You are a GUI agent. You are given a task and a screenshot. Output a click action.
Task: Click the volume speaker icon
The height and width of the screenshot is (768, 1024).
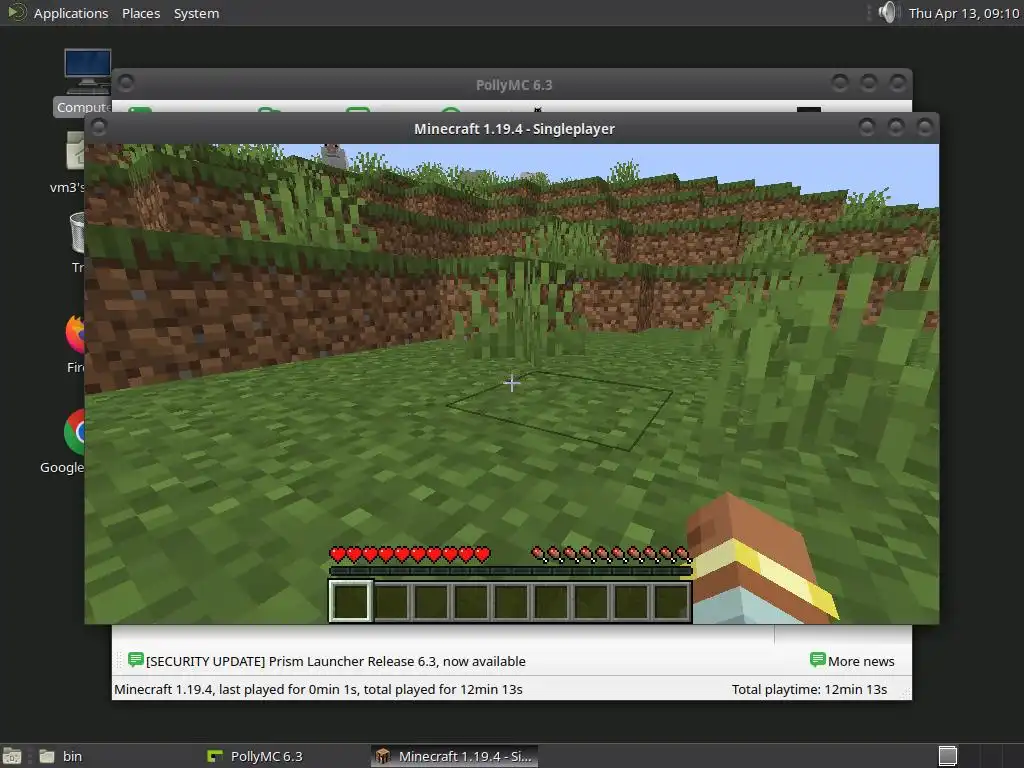[888, 12]
